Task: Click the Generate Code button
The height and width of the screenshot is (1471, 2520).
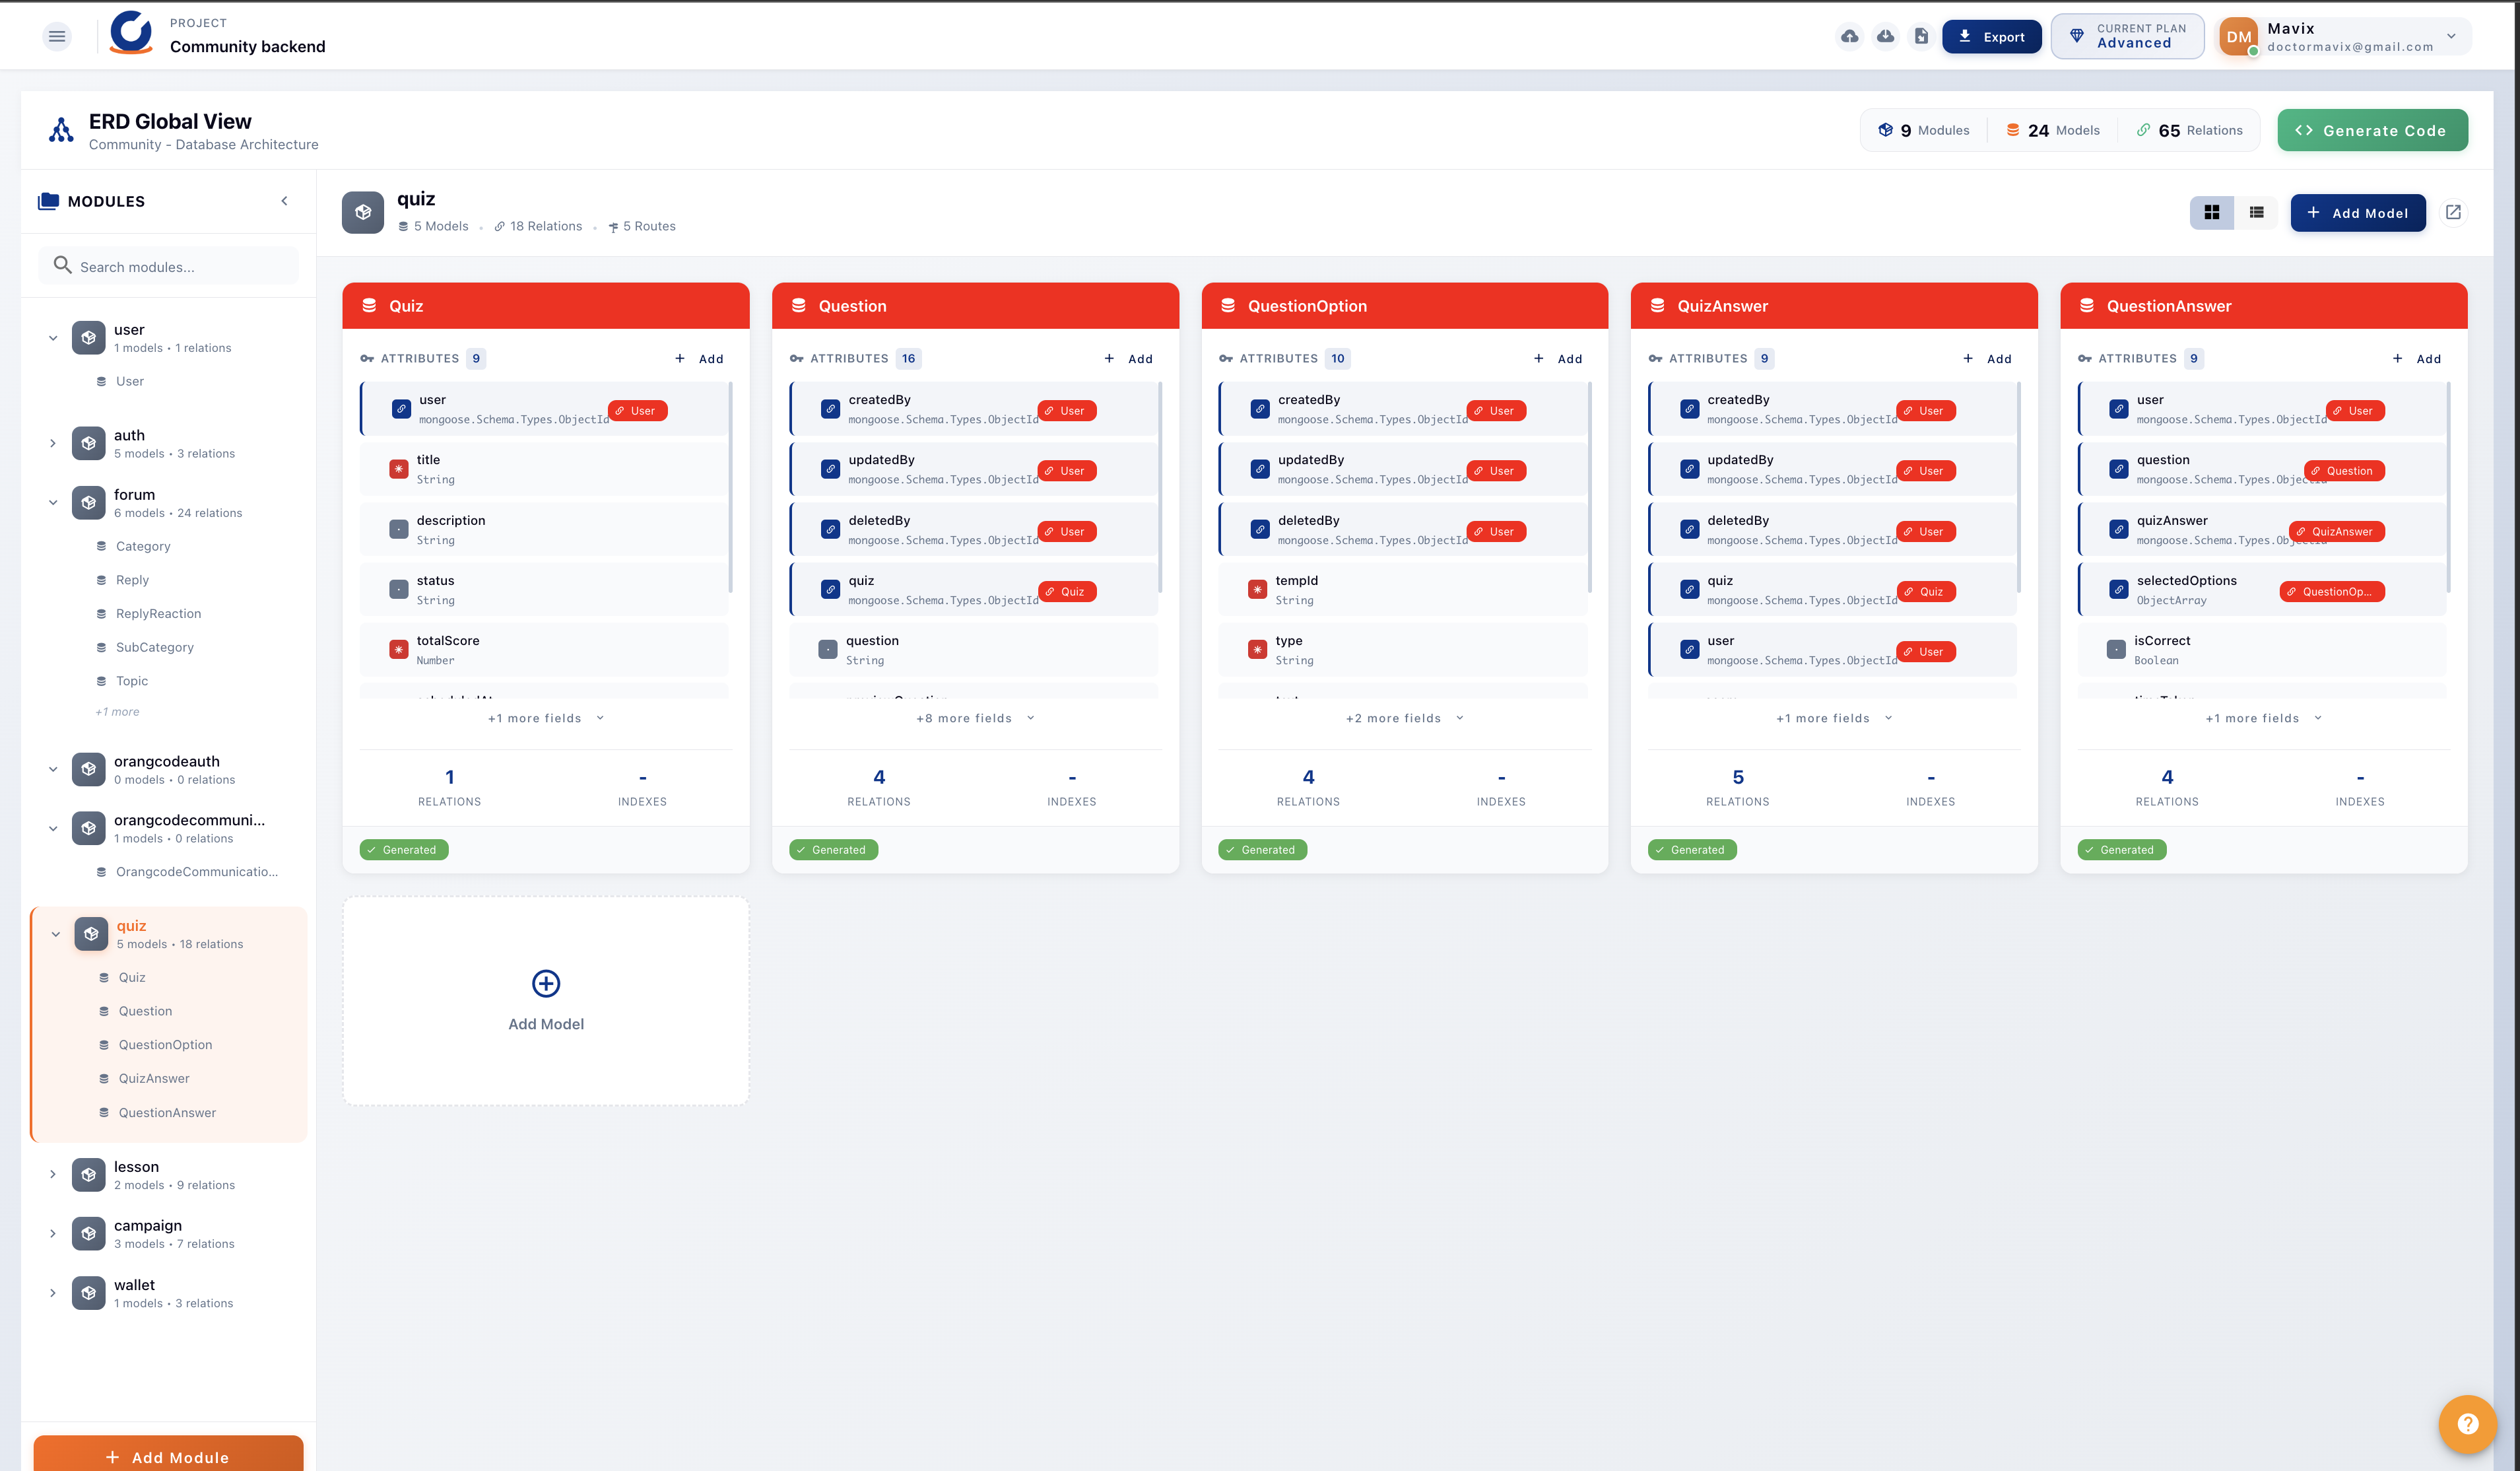Action: coord(2372,130)
